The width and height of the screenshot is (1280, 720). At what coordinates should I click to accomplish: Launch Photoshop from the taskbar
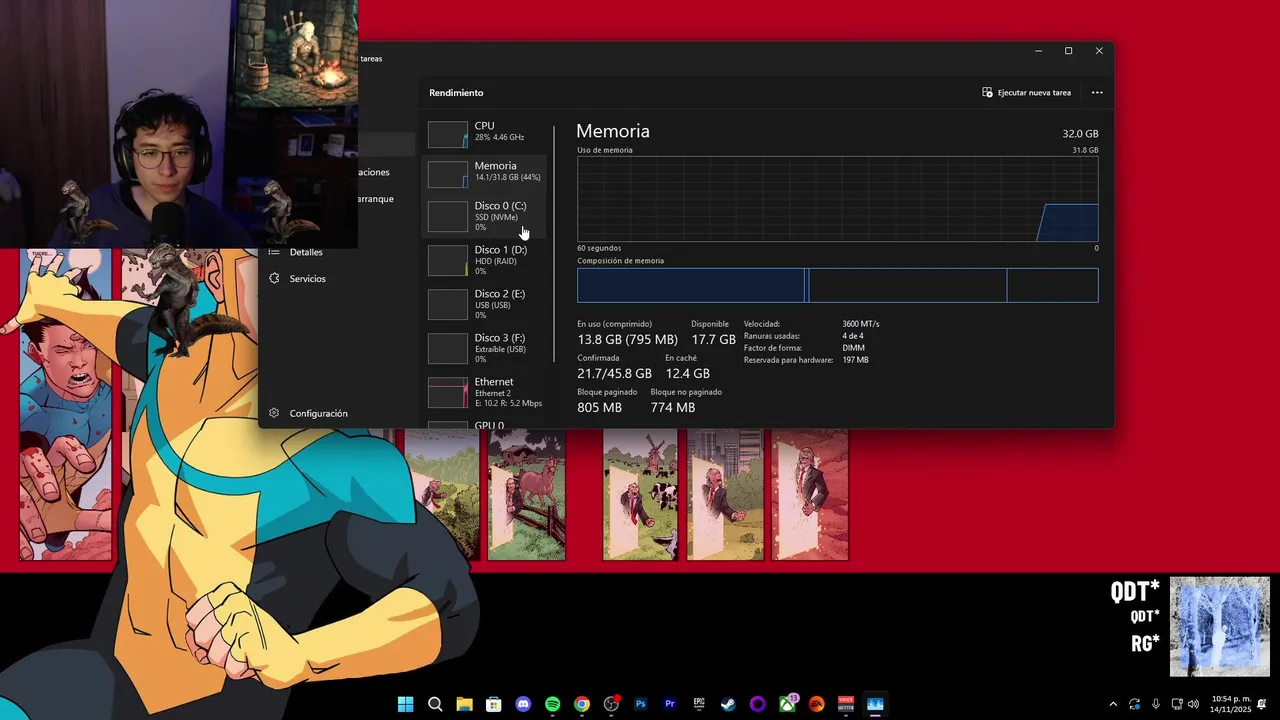pyautogui.click(x=641, y=704)
